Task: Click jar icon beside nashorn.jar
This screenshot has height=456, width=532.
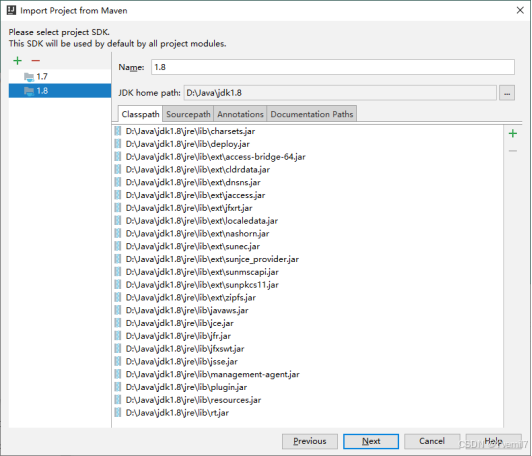Action: pos(118,233)
